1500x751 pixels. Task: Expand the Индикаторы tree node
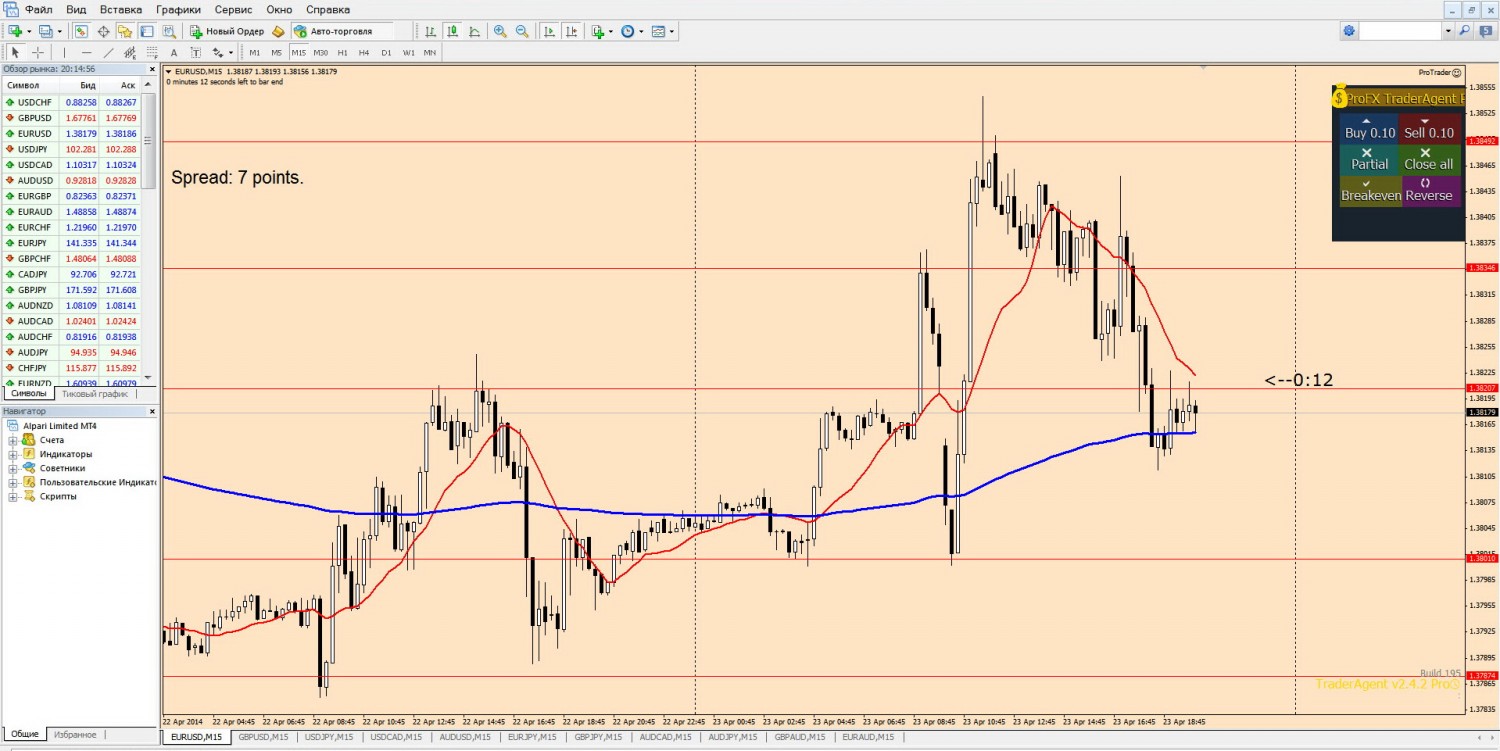13,454
